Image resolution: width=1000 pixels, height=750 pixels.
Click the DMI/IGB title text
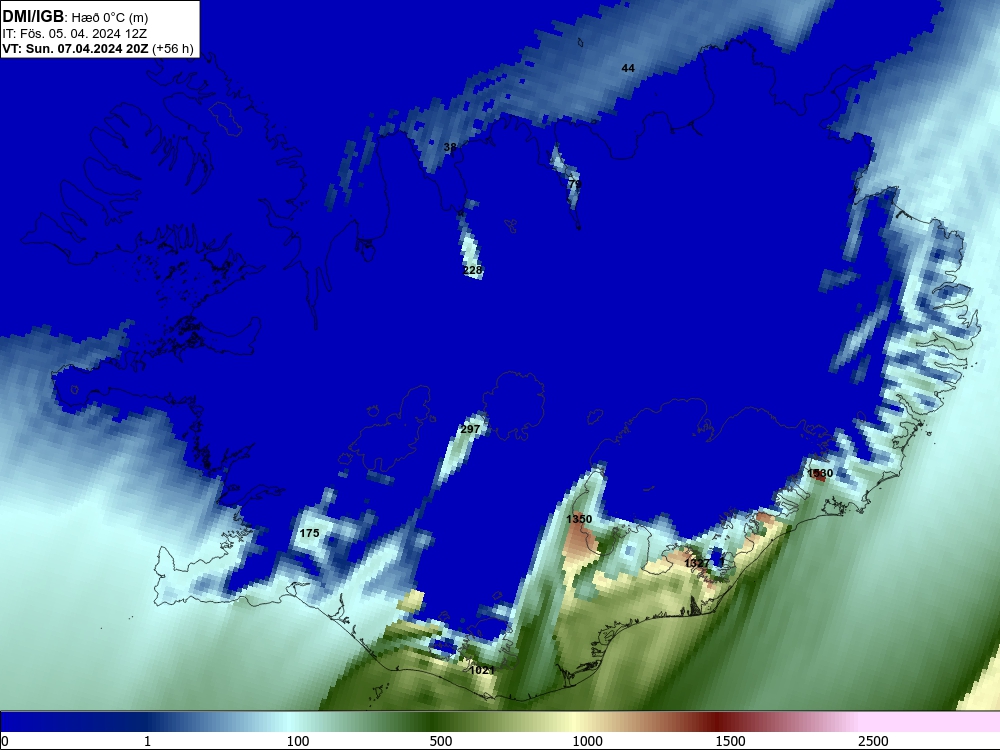pos(33,17)
